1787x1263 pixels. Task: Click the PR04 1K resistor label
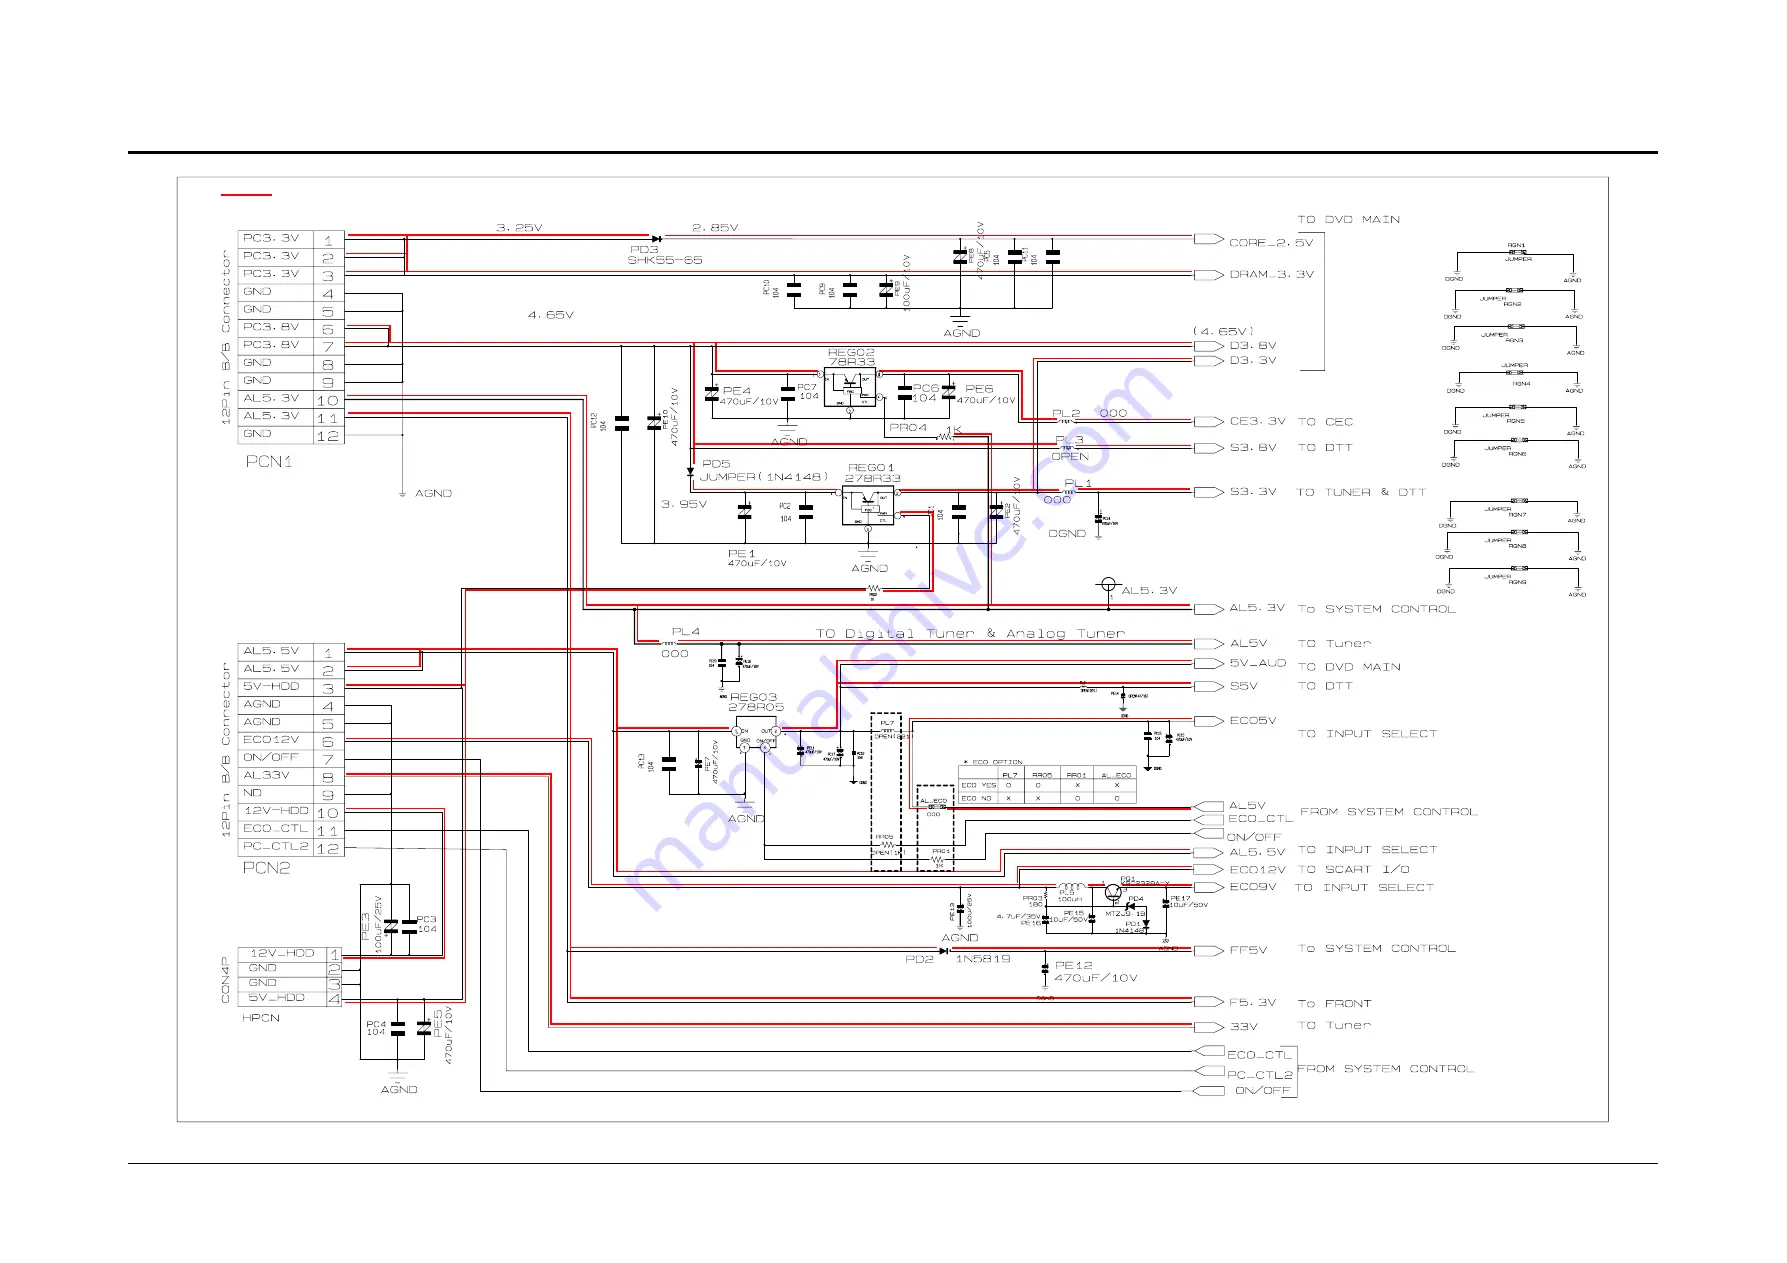(x=925, y=428)
